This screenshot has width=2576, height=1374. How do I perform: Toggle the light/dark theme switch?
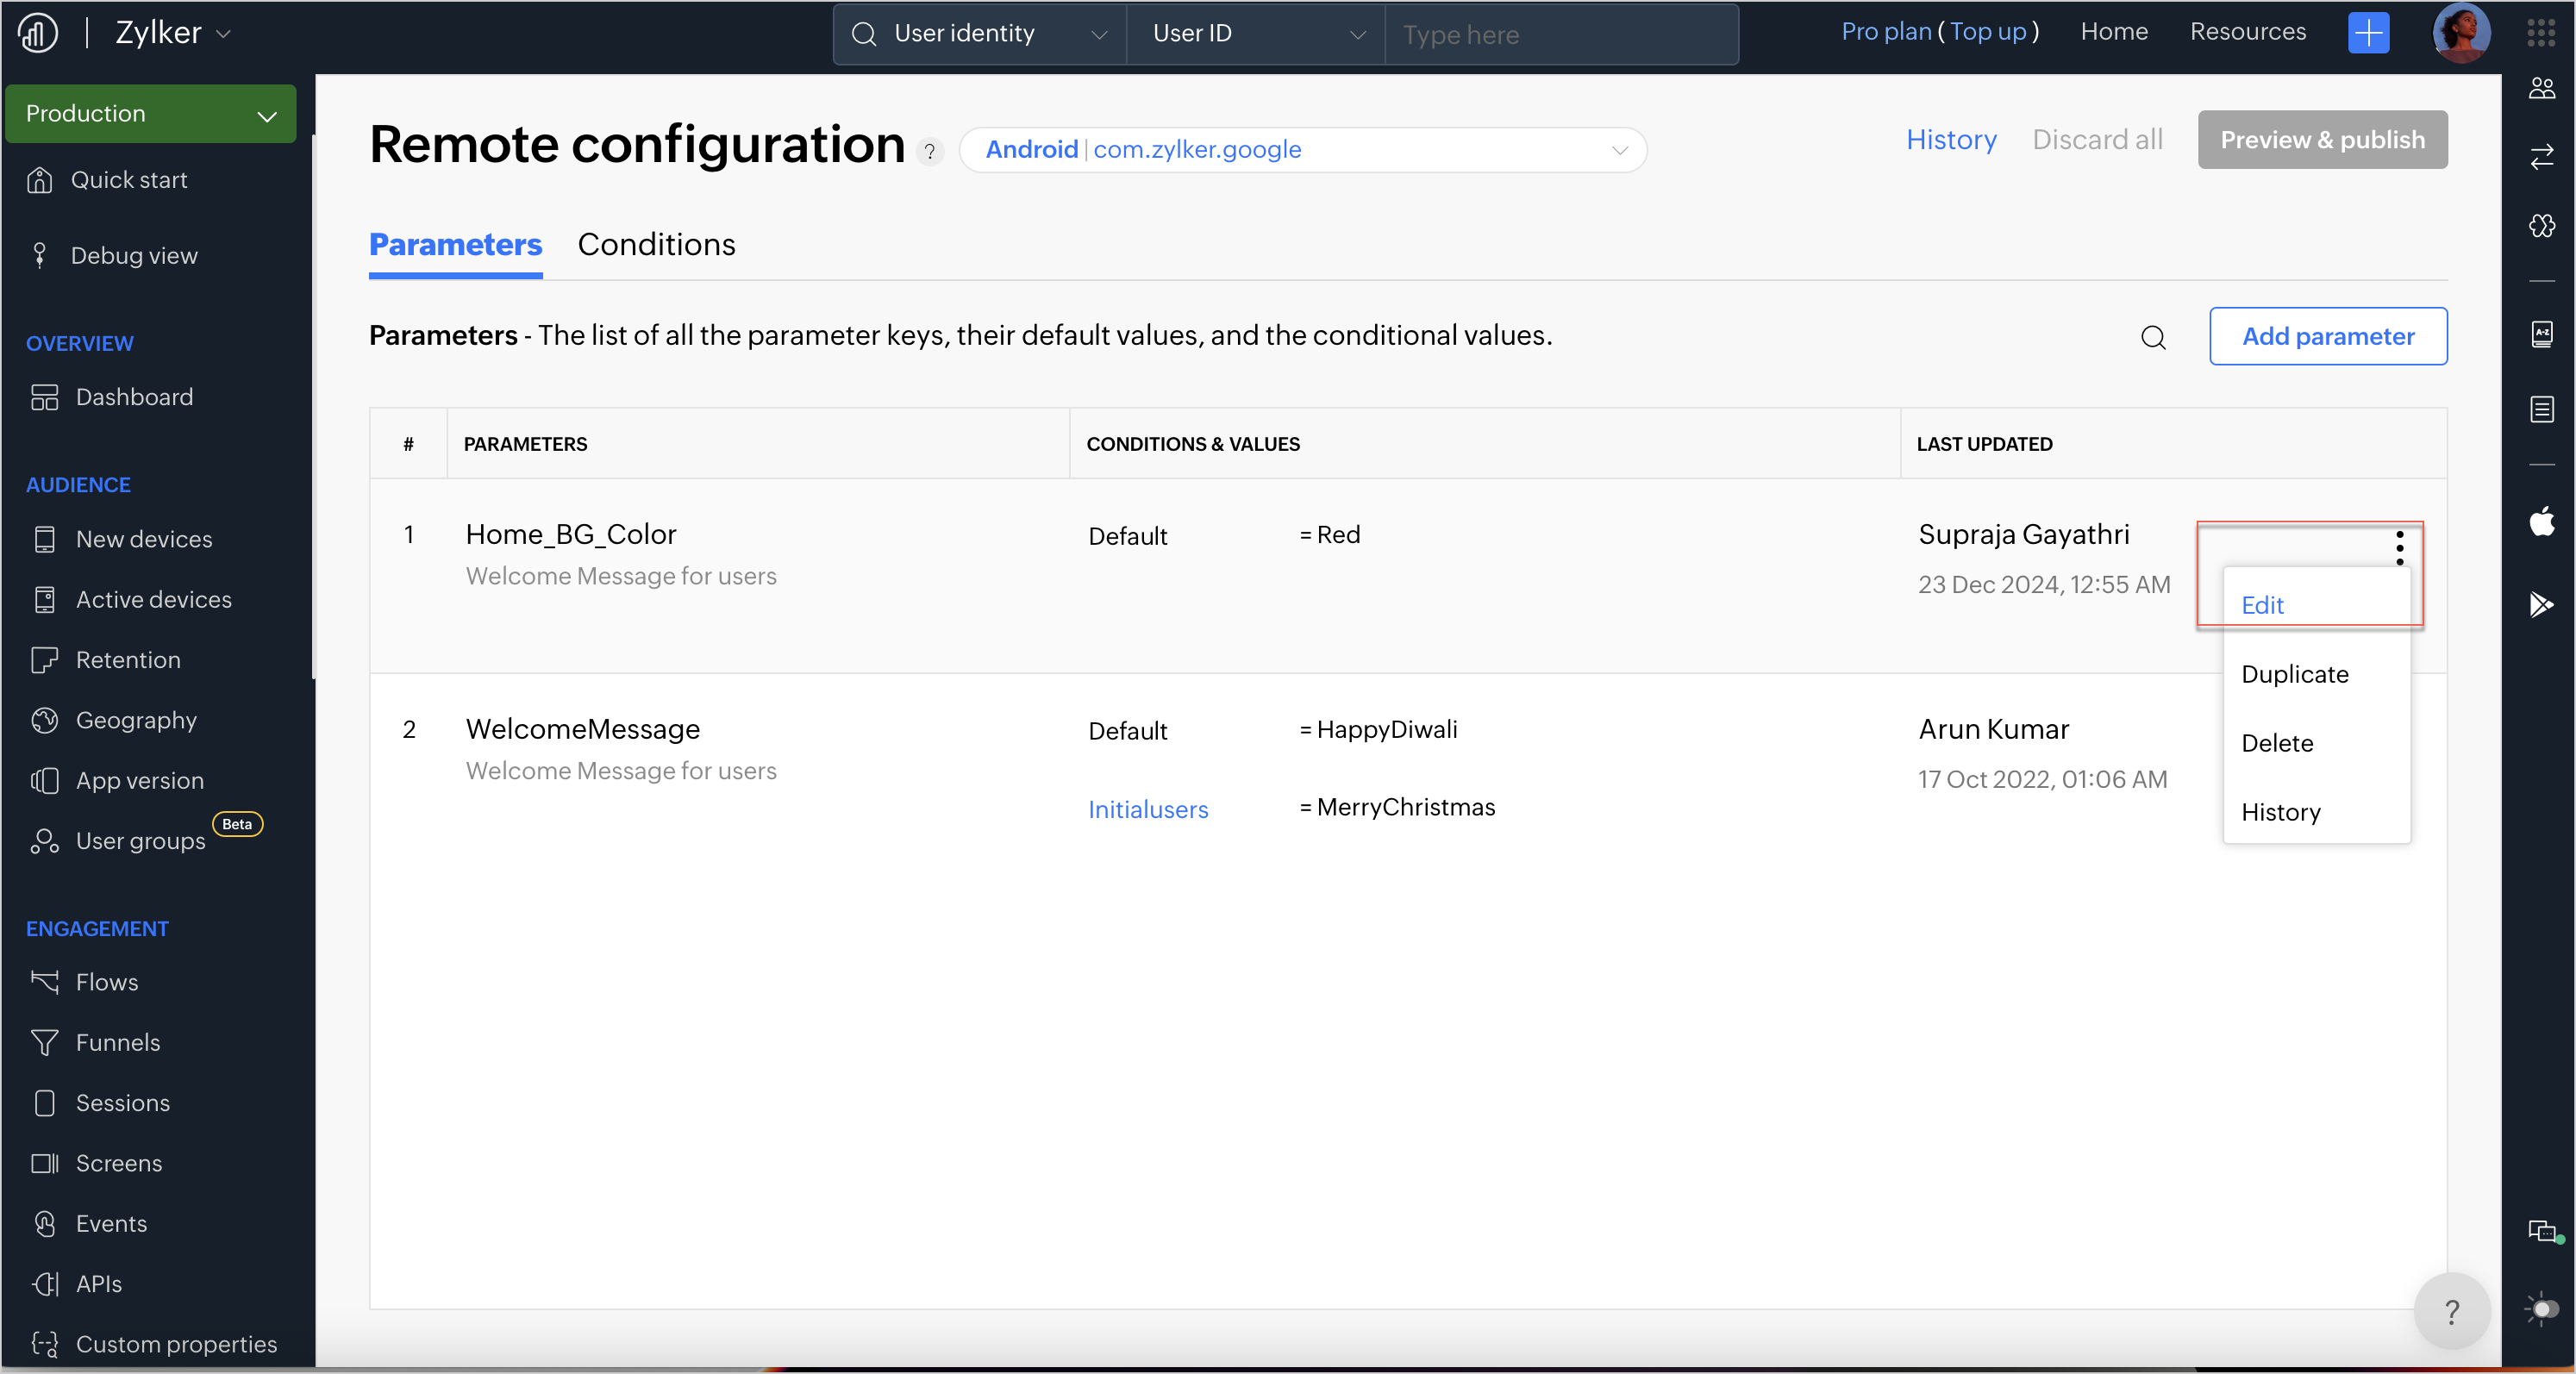tap(2544, 1308)
